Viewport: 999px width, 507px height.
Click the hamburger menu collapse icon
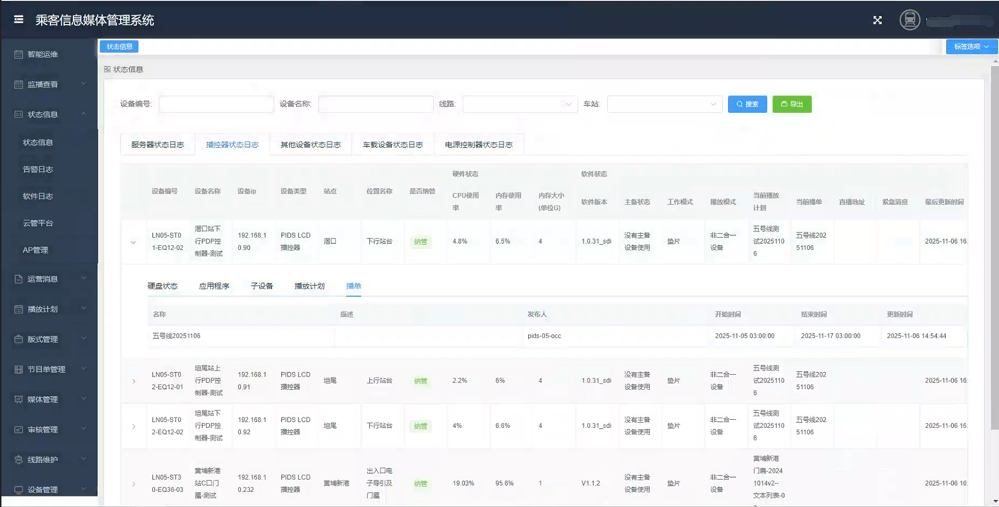18,20
